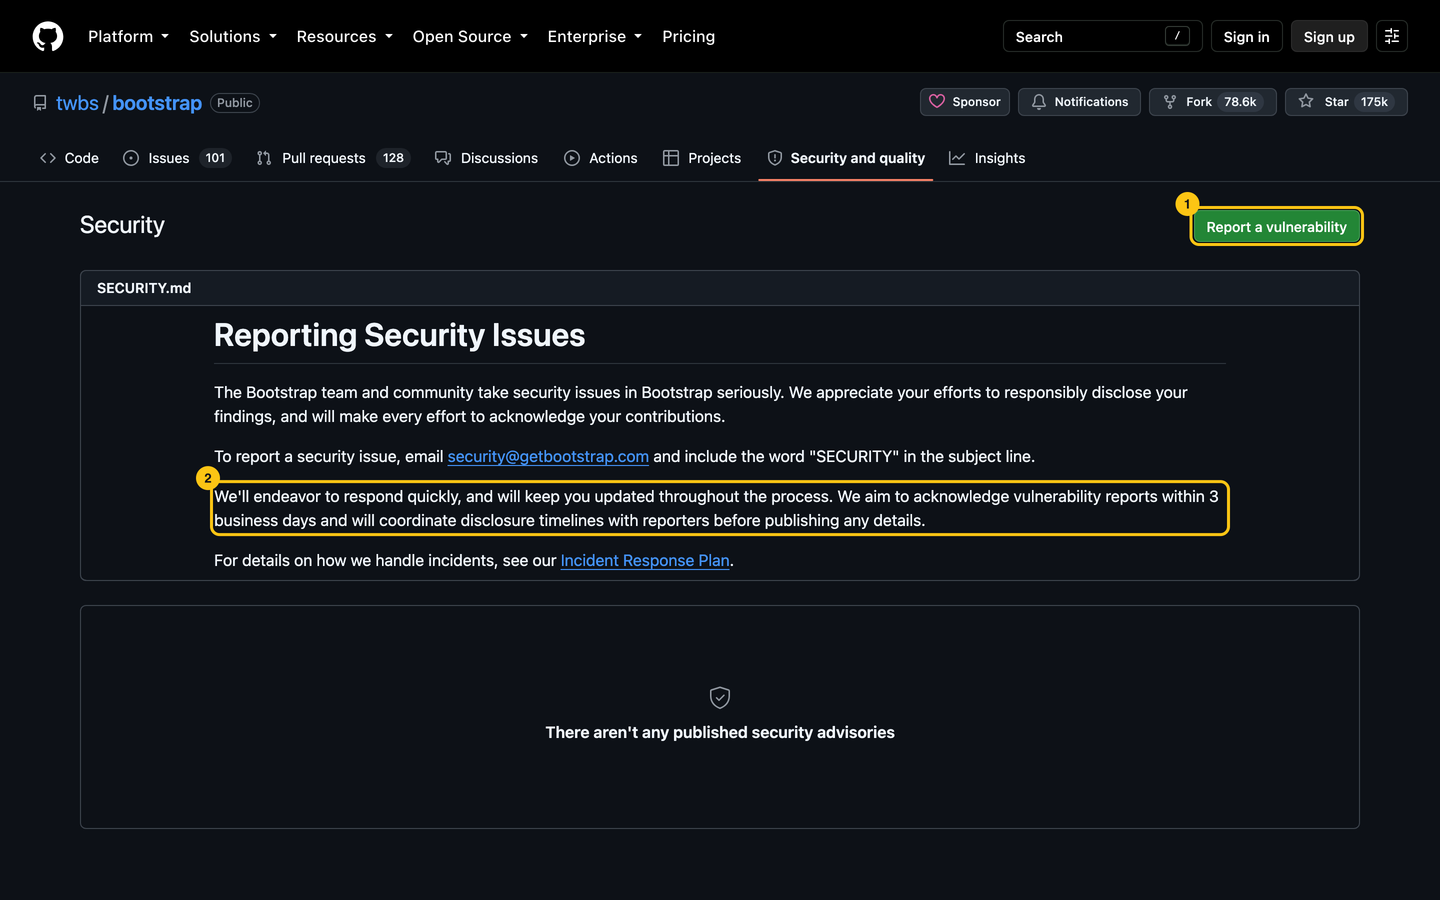Open the appearance settings sliders icon

1392,36
